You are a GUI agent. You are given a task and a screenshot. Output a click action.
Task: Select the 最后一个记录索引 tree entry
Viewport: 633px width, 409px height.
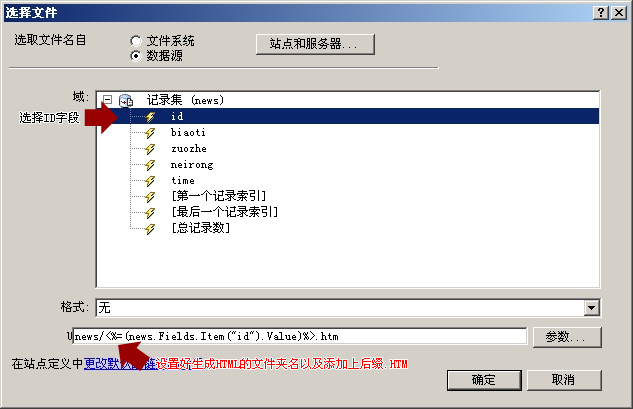[225, 212]
